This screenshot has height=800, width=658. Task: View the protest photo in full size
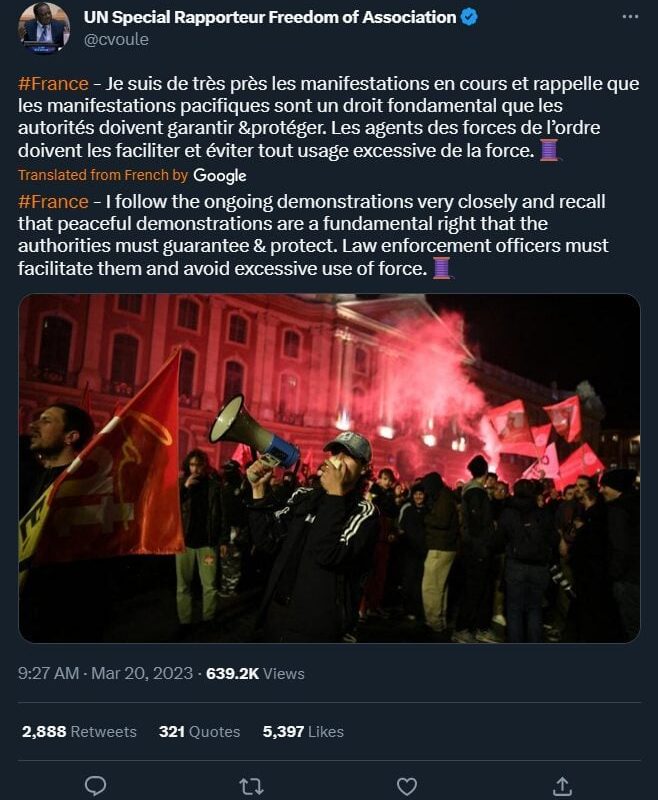coord(329,468)
